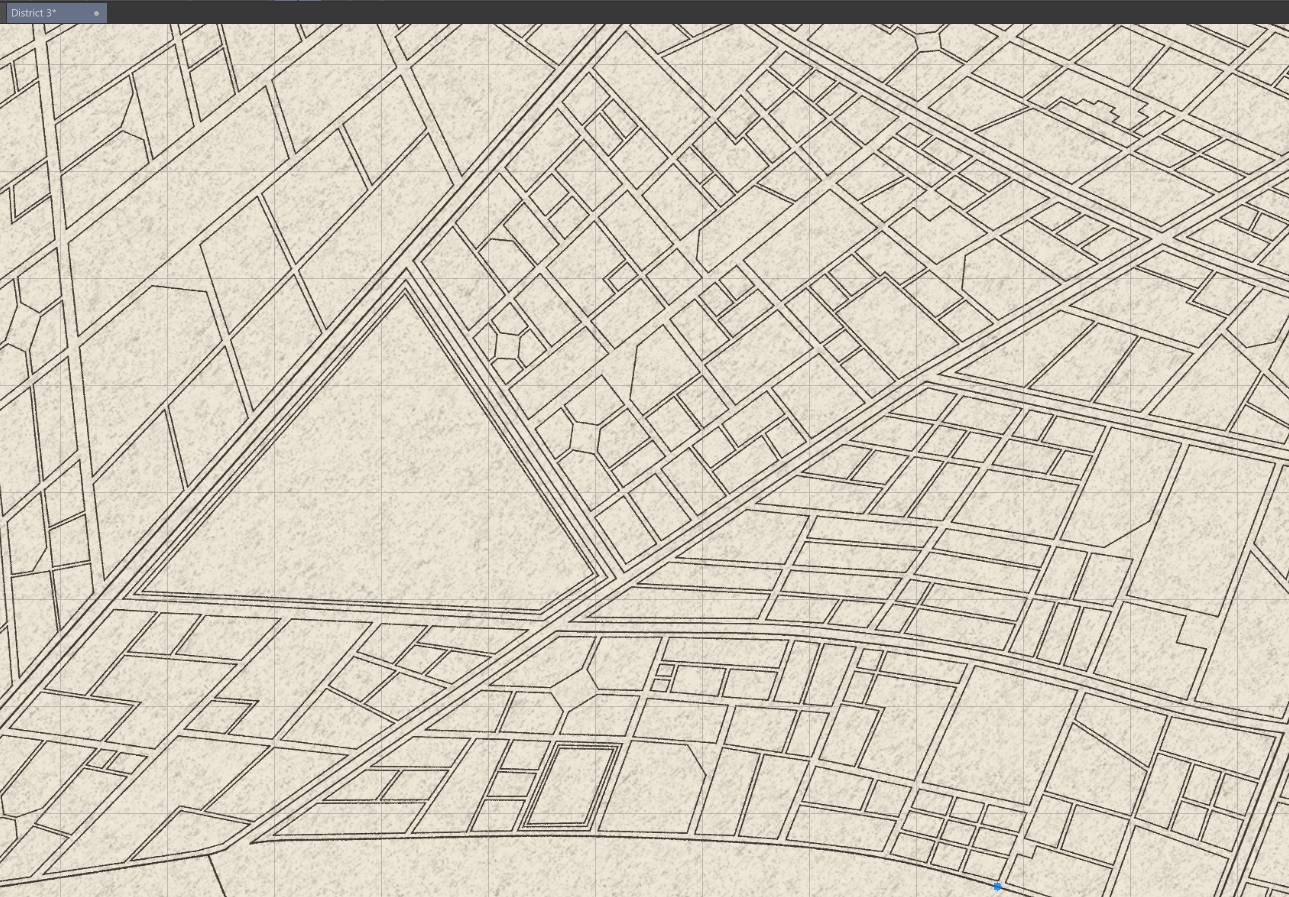Switch to the District 3 document tab
1289x897 pixels.
pyautogui.click(x=40, y=13)
